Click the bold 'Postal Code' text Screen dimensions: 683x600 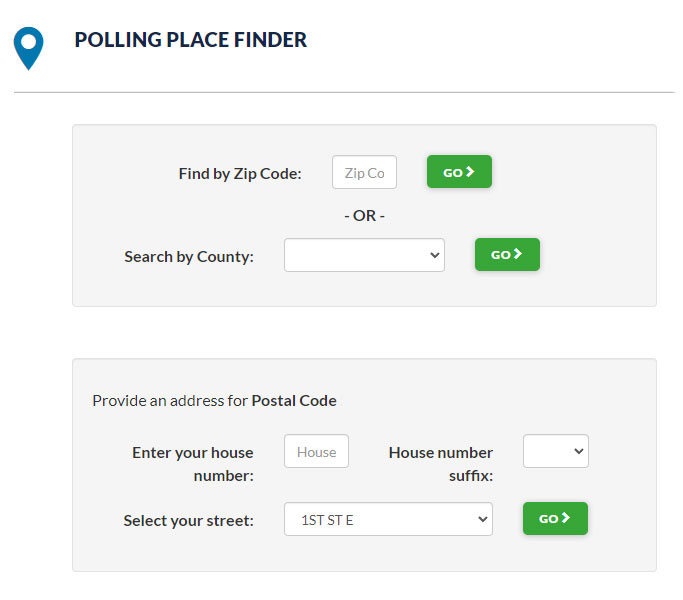coord(294,401)
